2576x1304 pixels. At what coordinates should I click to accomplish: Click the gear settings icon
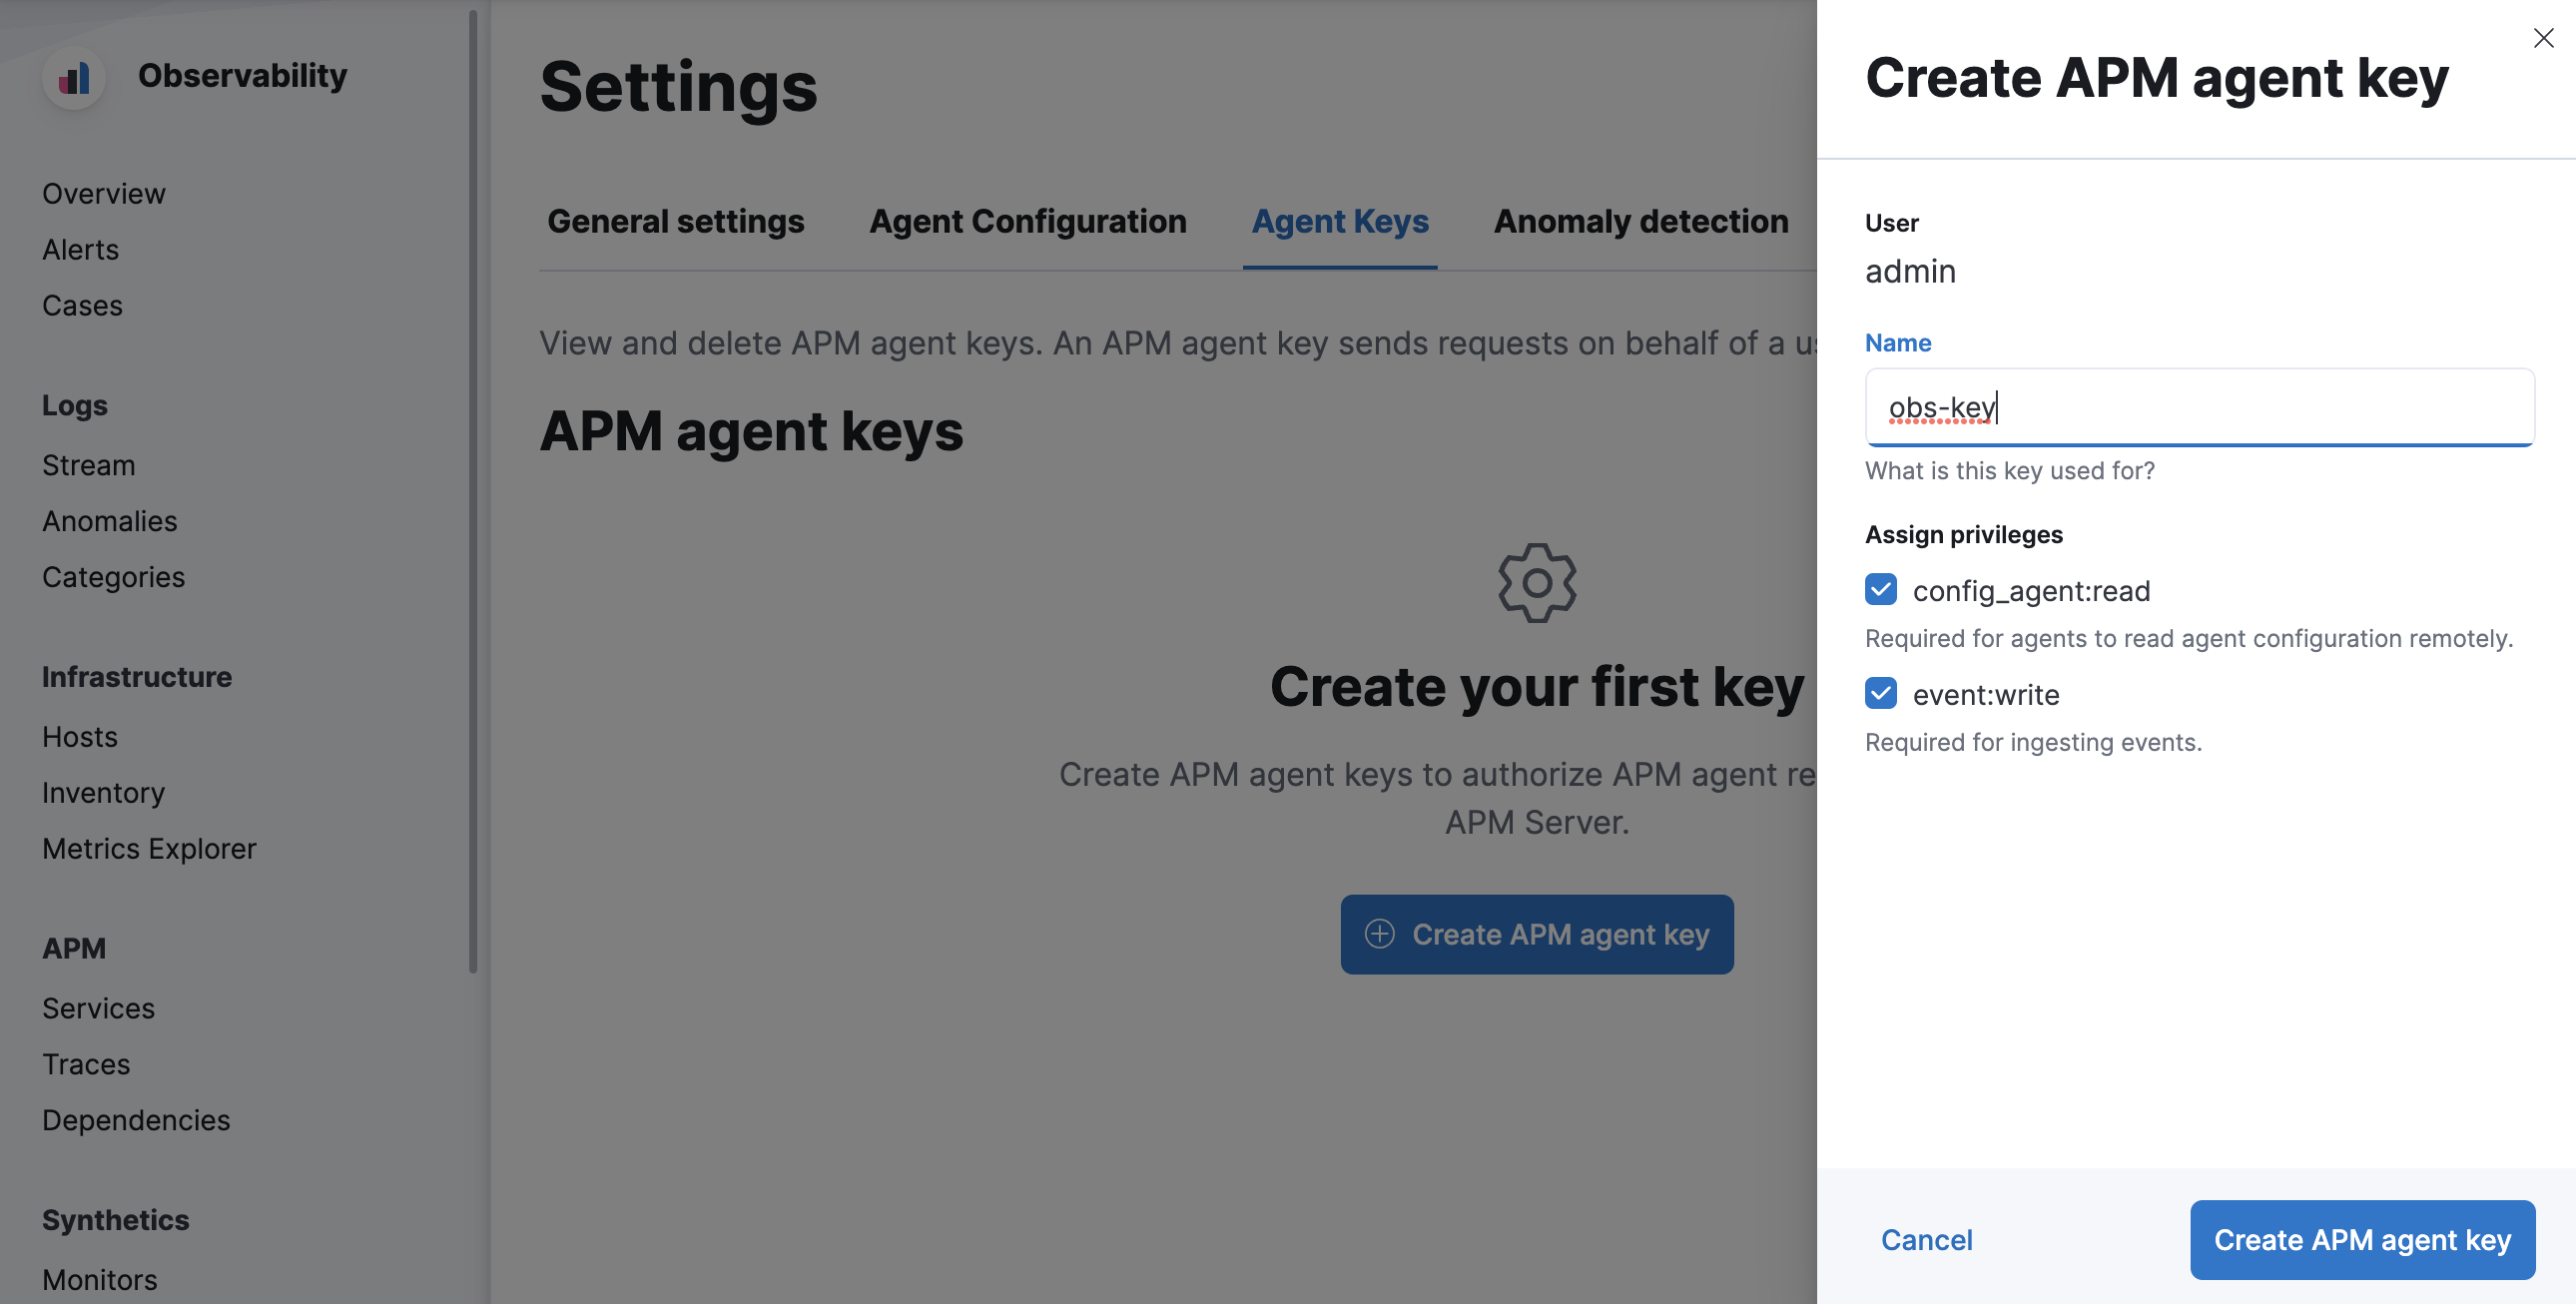[1537, 582]
